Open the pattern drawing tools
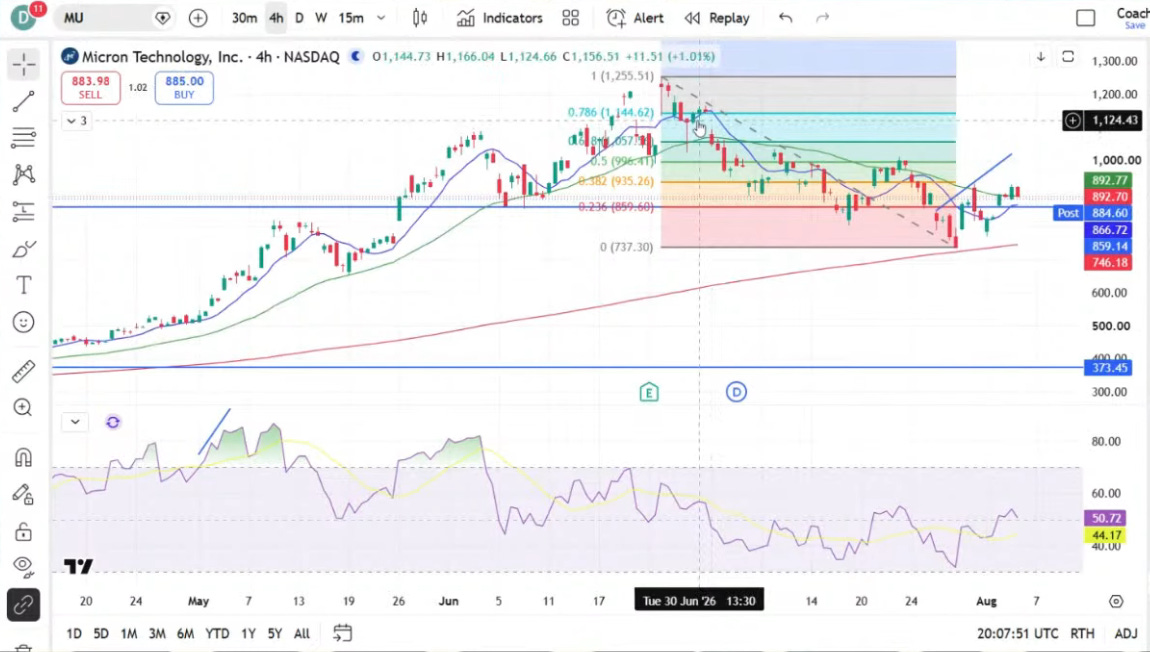The width and height of the screenshot is (1150, 652). point(23,174)
